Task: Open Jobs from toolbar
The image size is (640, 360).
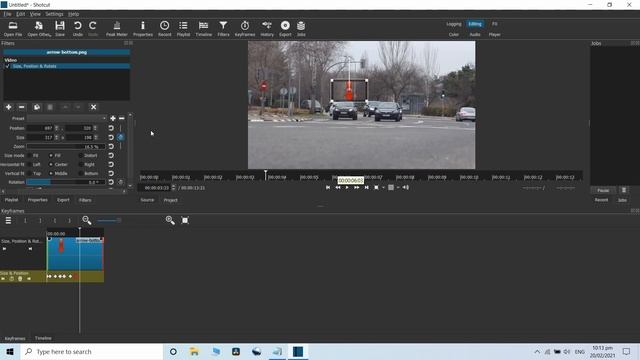Action: pos(301,29)
